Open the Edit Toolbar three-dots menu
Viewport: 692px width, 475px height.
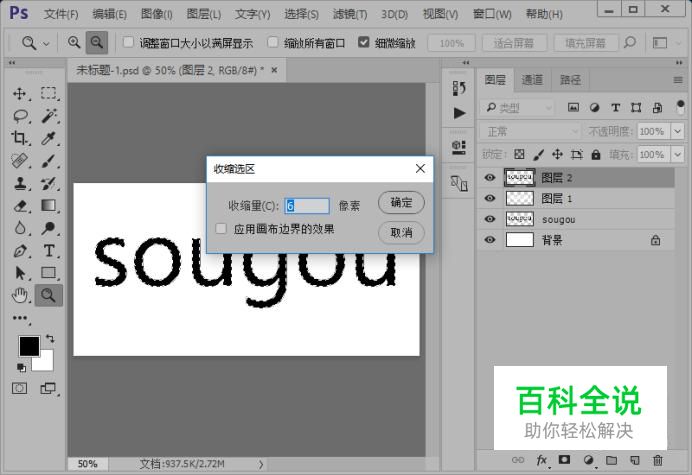20,318
